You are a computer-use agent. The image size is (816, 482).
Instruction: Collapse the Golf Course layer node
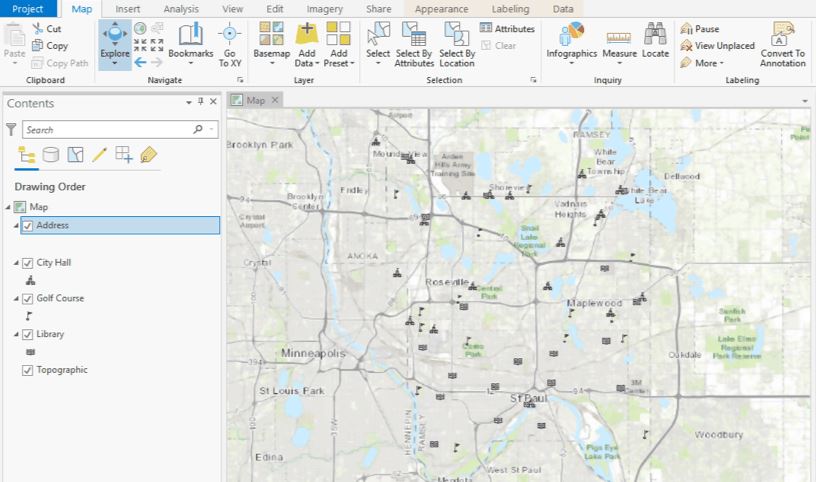click(16, 299)
